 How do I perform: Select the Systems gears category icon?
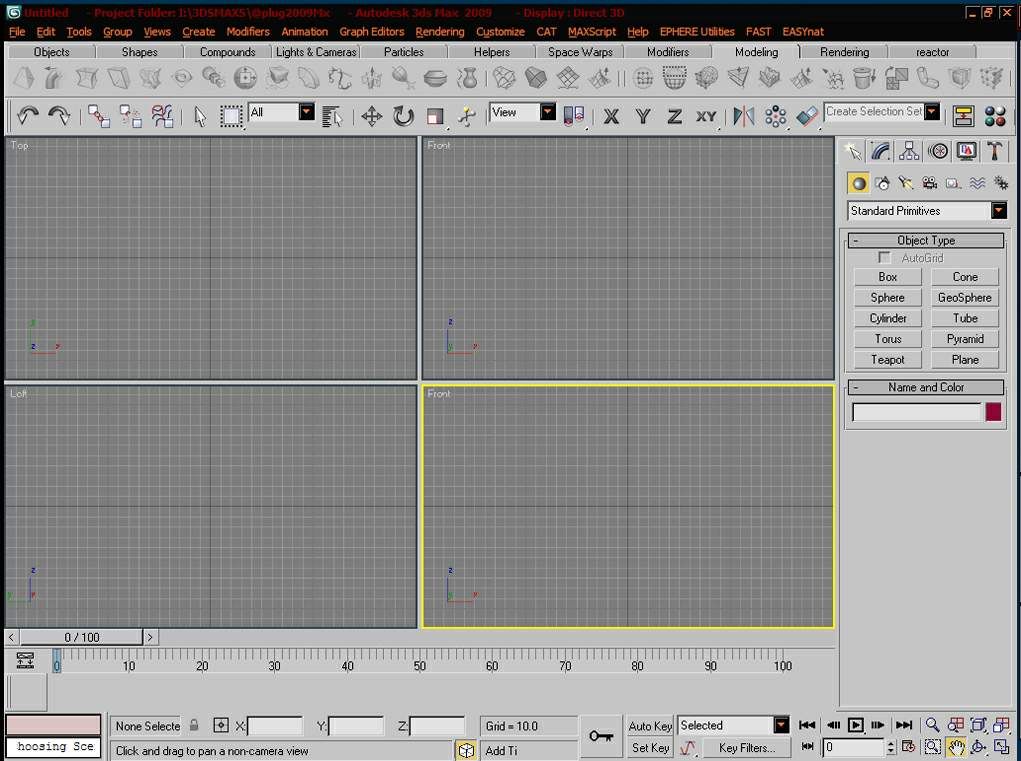(x=1001, y=184)
